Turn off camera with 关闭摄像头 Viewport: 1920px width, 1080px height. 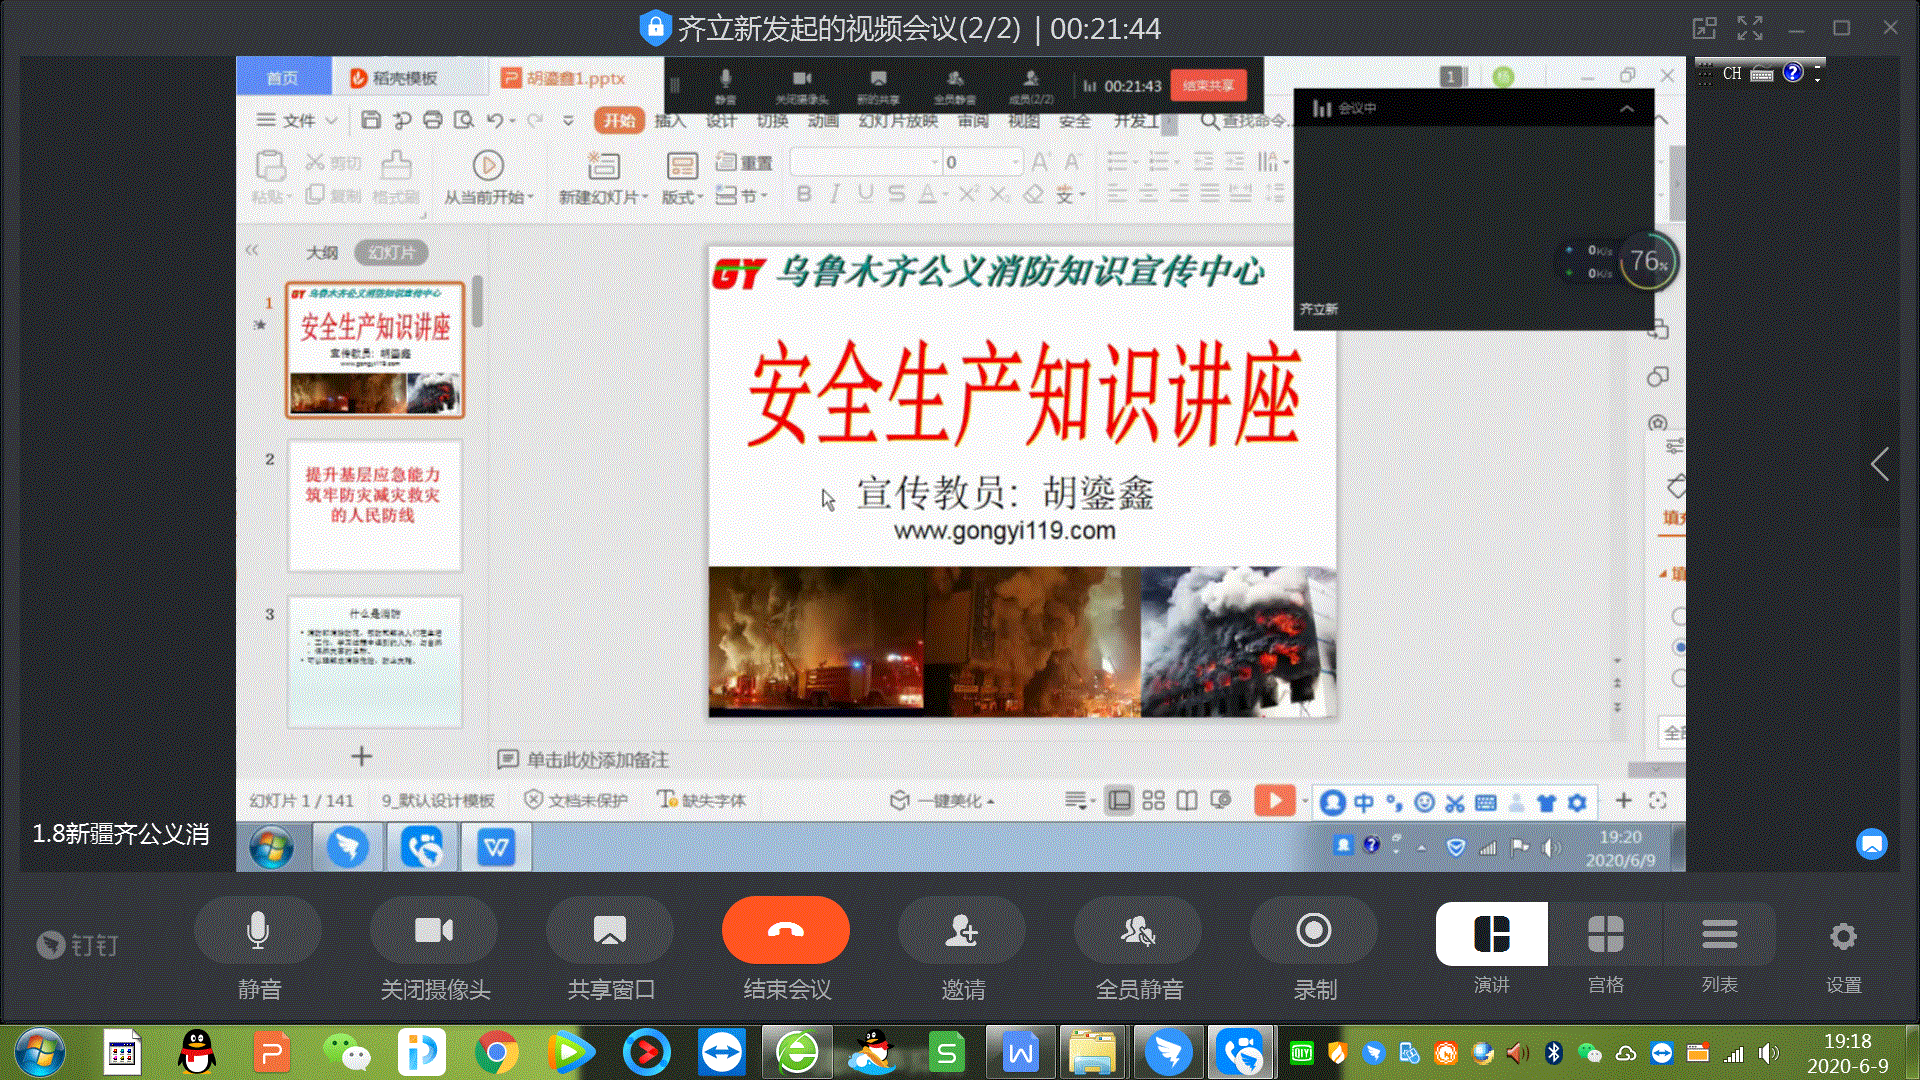[x=434, y=931]
